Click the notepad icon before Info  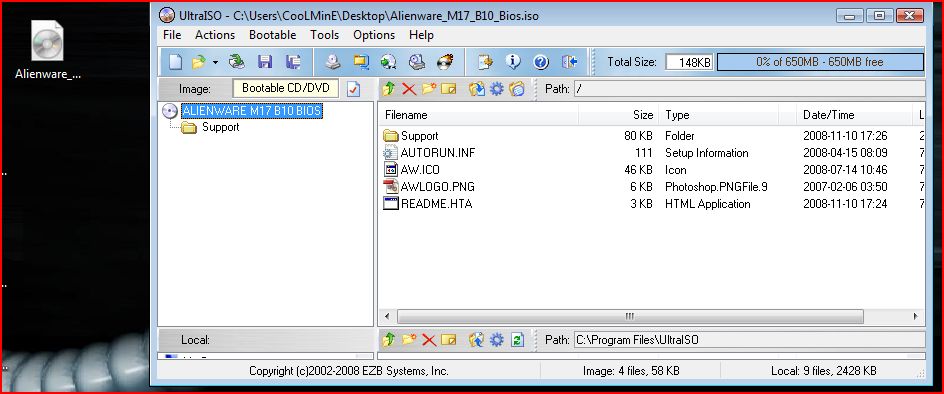(x=485, y=61)
